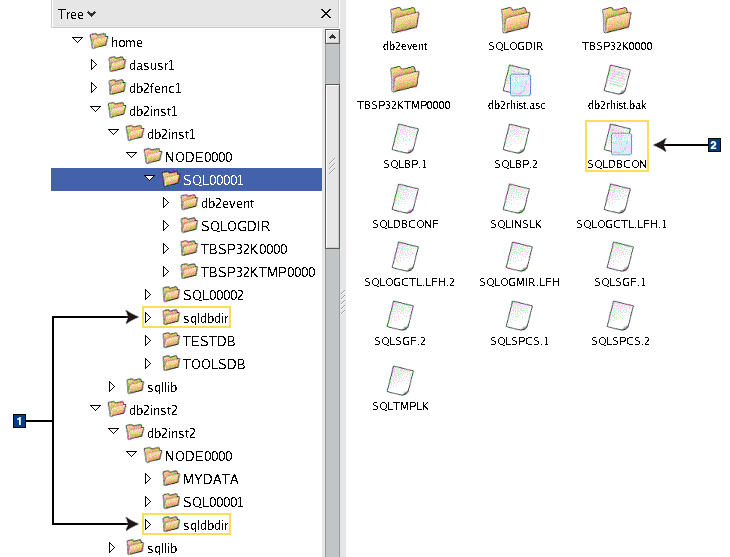Open the Tree view dropdown

(x=77, y=14)
